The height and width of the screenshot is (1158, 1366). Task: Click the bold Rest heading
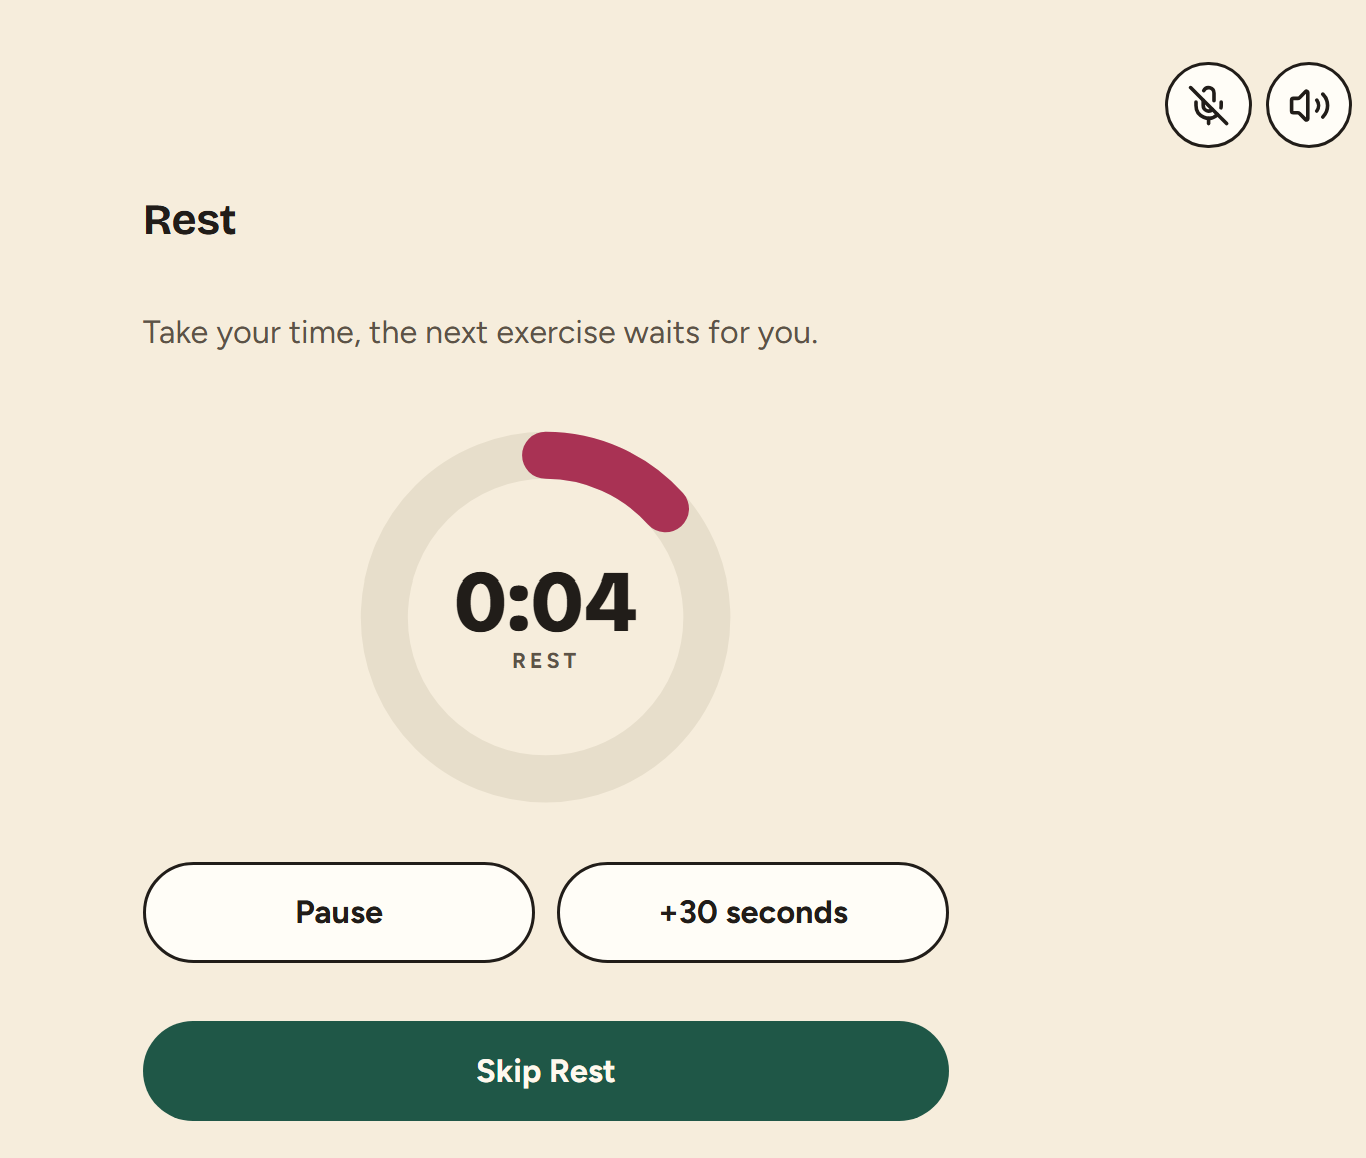(190, 220)
